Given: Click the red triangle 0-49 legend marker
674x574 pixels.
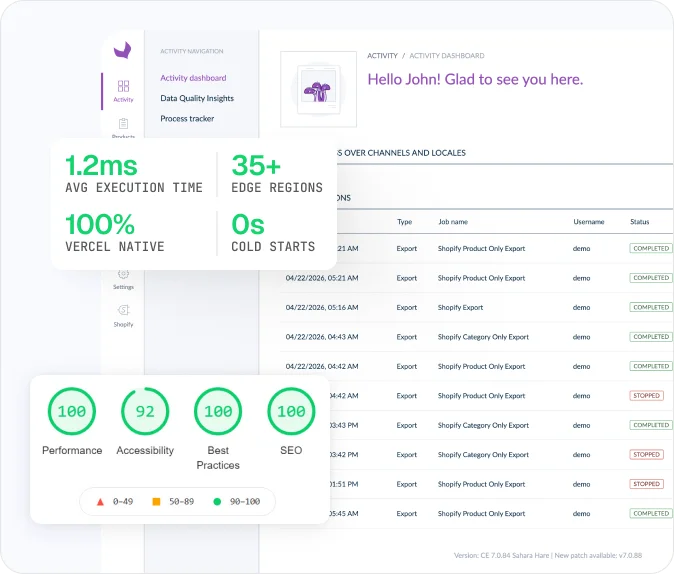Looking at the screenshot, I should 100,502.
